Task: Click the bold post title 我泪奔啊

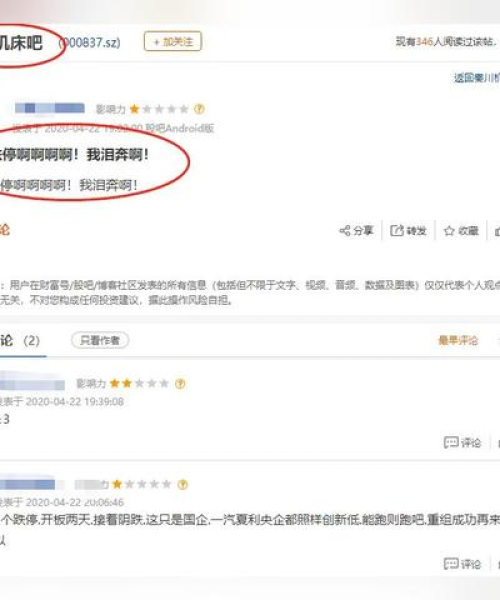Action: tap(74, 155)
